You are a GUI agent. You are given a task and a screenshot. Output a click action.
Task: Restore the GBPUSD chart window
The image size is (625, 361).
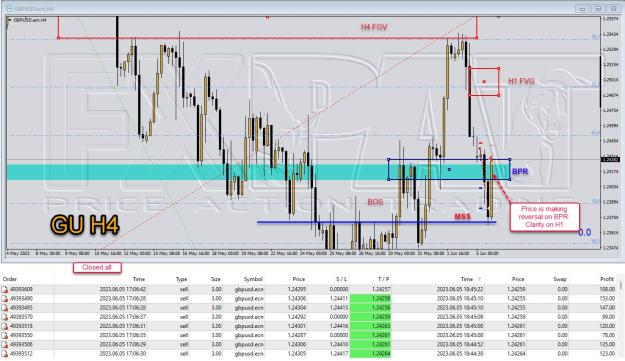tap(597, 8)
